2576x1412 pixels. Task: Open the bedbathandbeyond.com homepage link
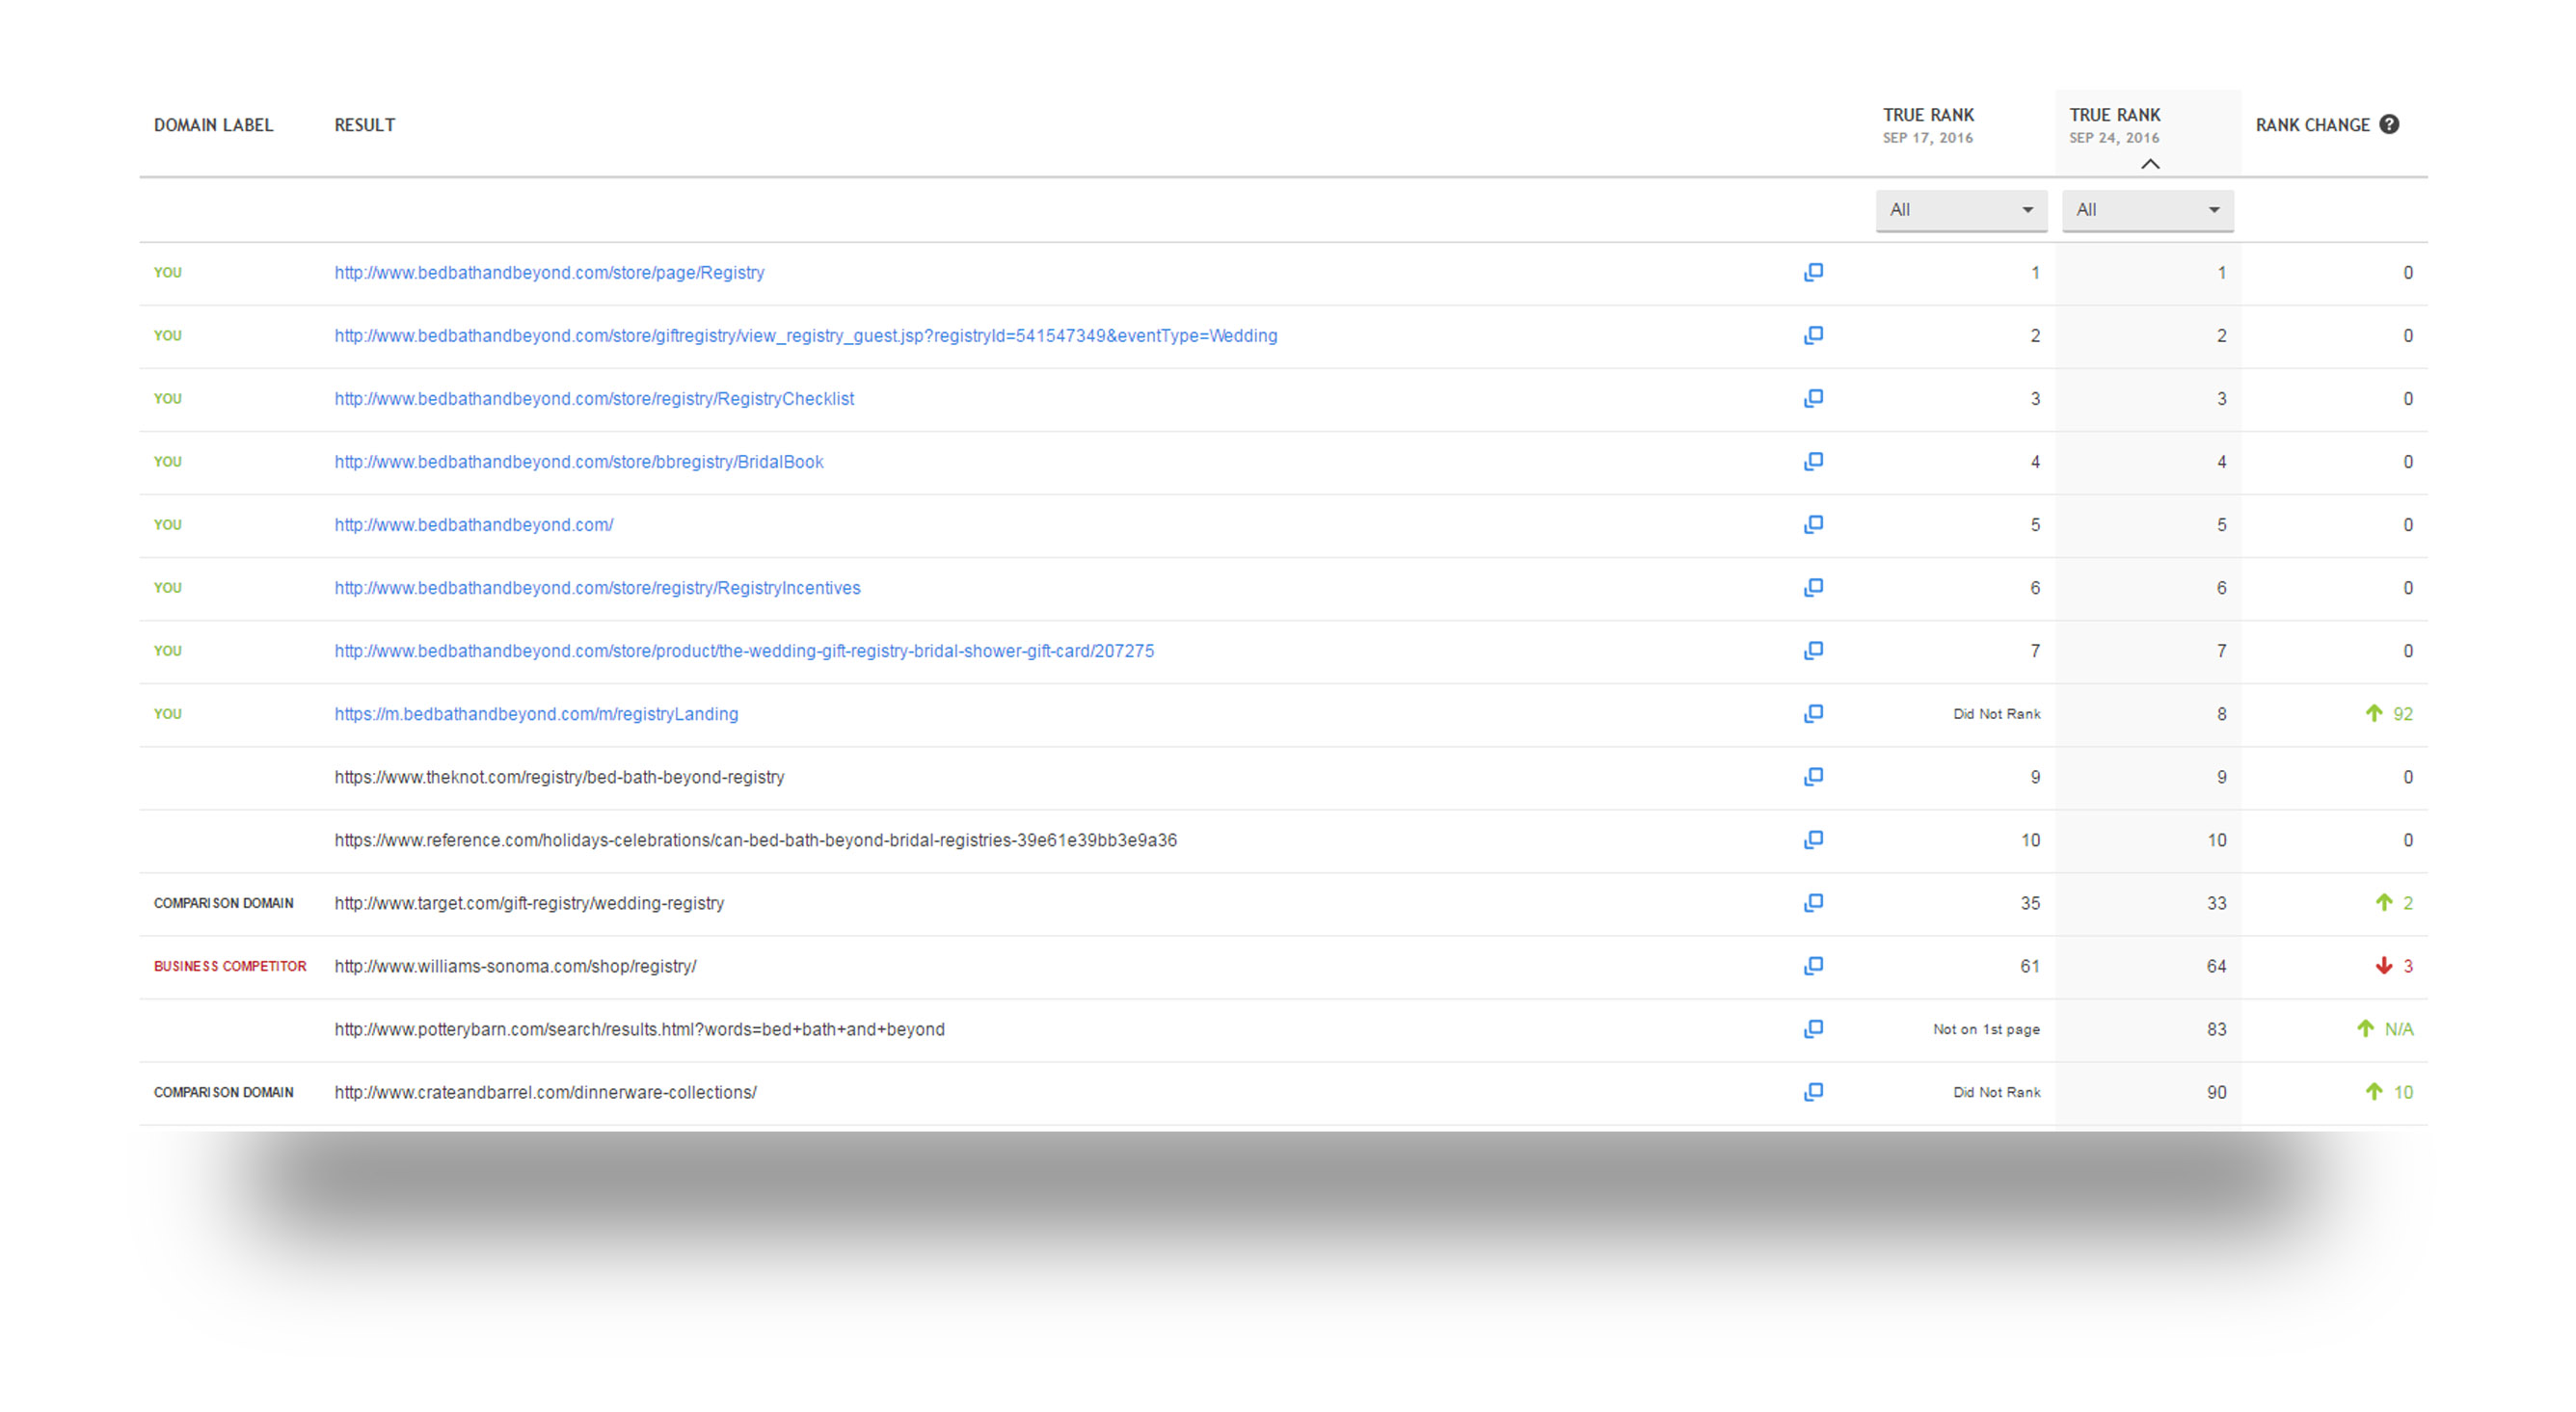474,524
